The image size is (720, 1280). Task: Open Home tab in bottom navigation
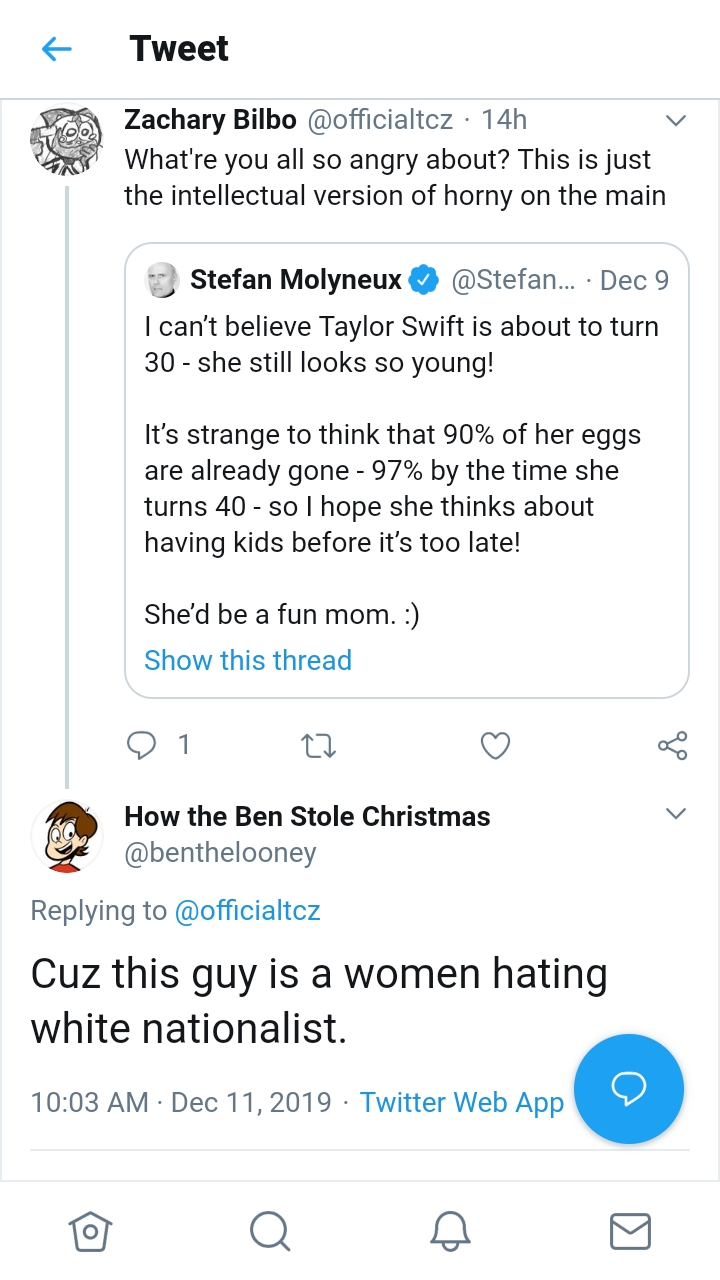click(x=89, y=1230)
